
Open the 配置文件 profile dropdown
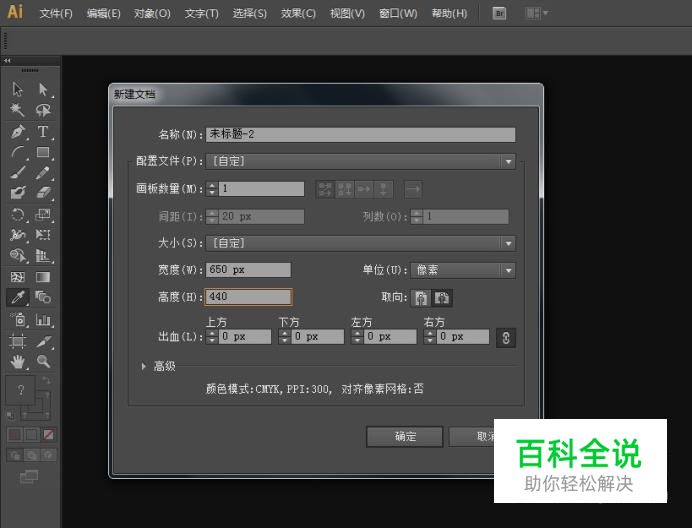coord(361,162)
